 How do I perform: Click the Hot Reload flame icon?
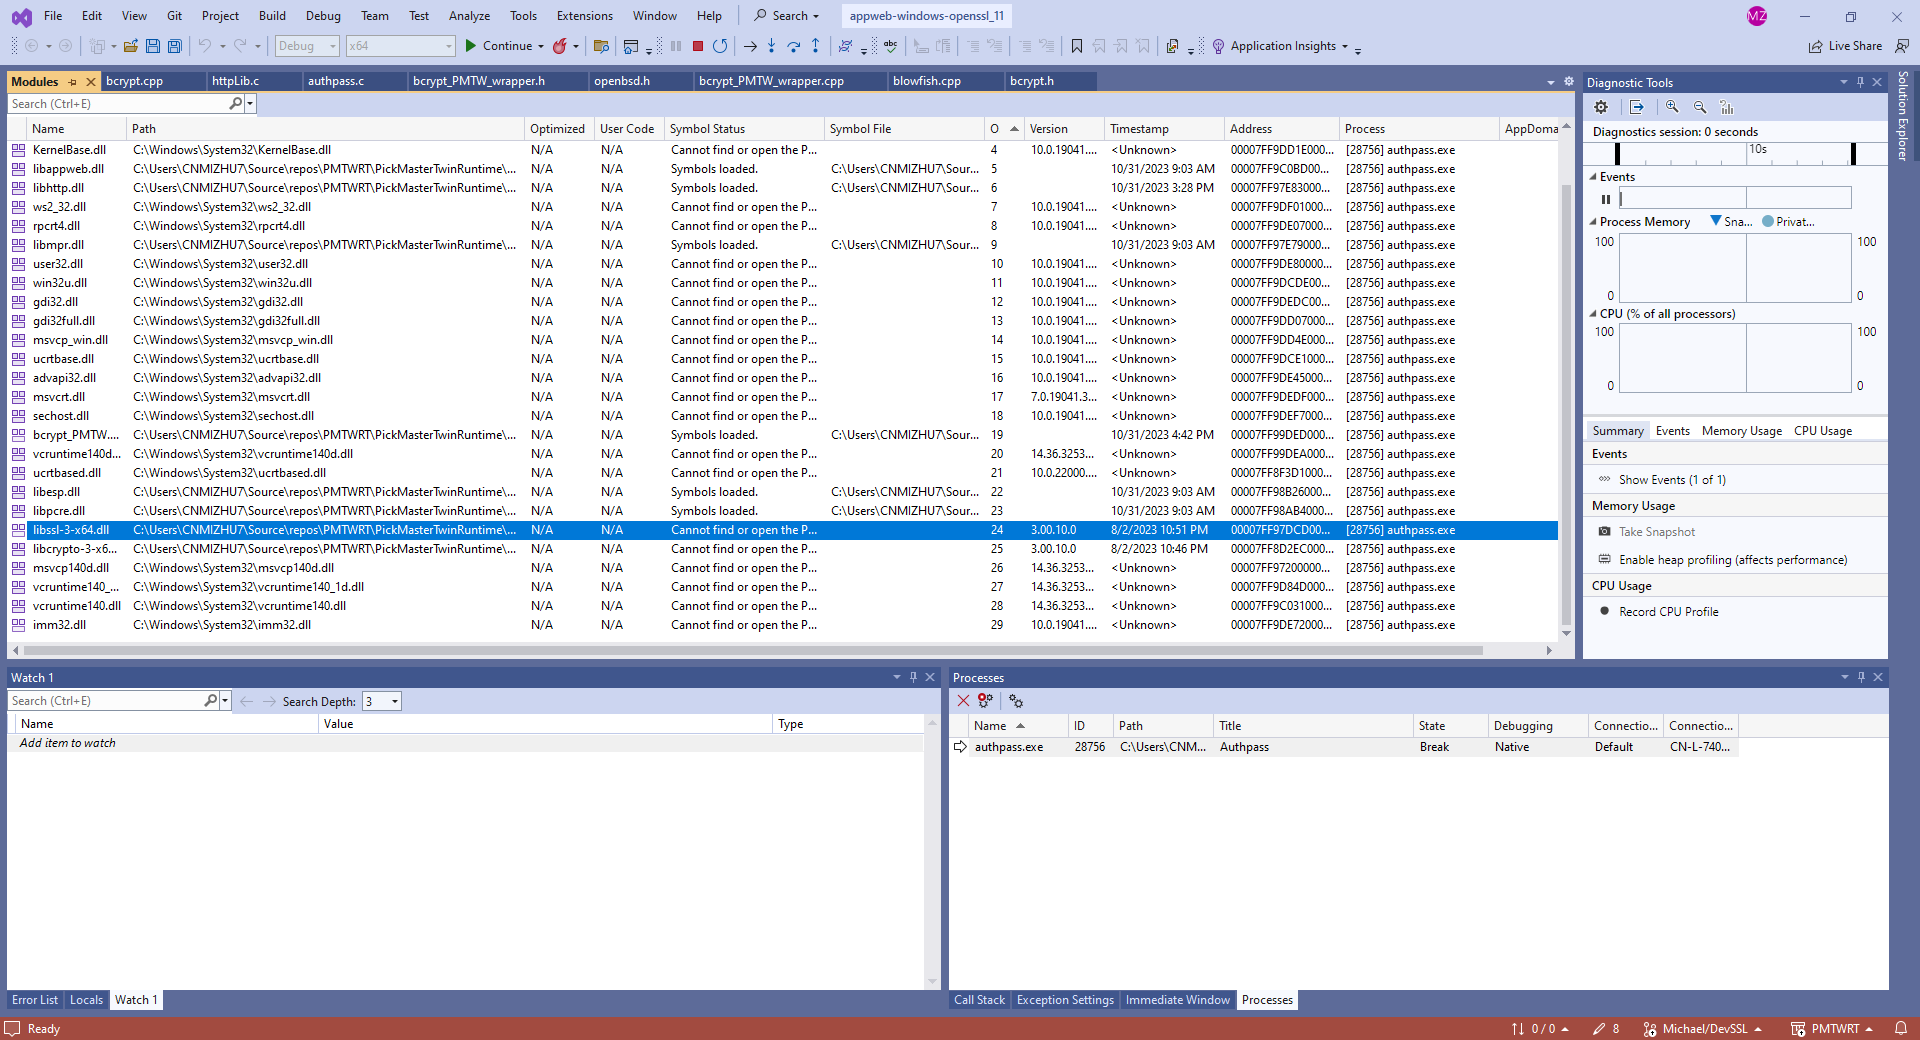tap(560, 46)
